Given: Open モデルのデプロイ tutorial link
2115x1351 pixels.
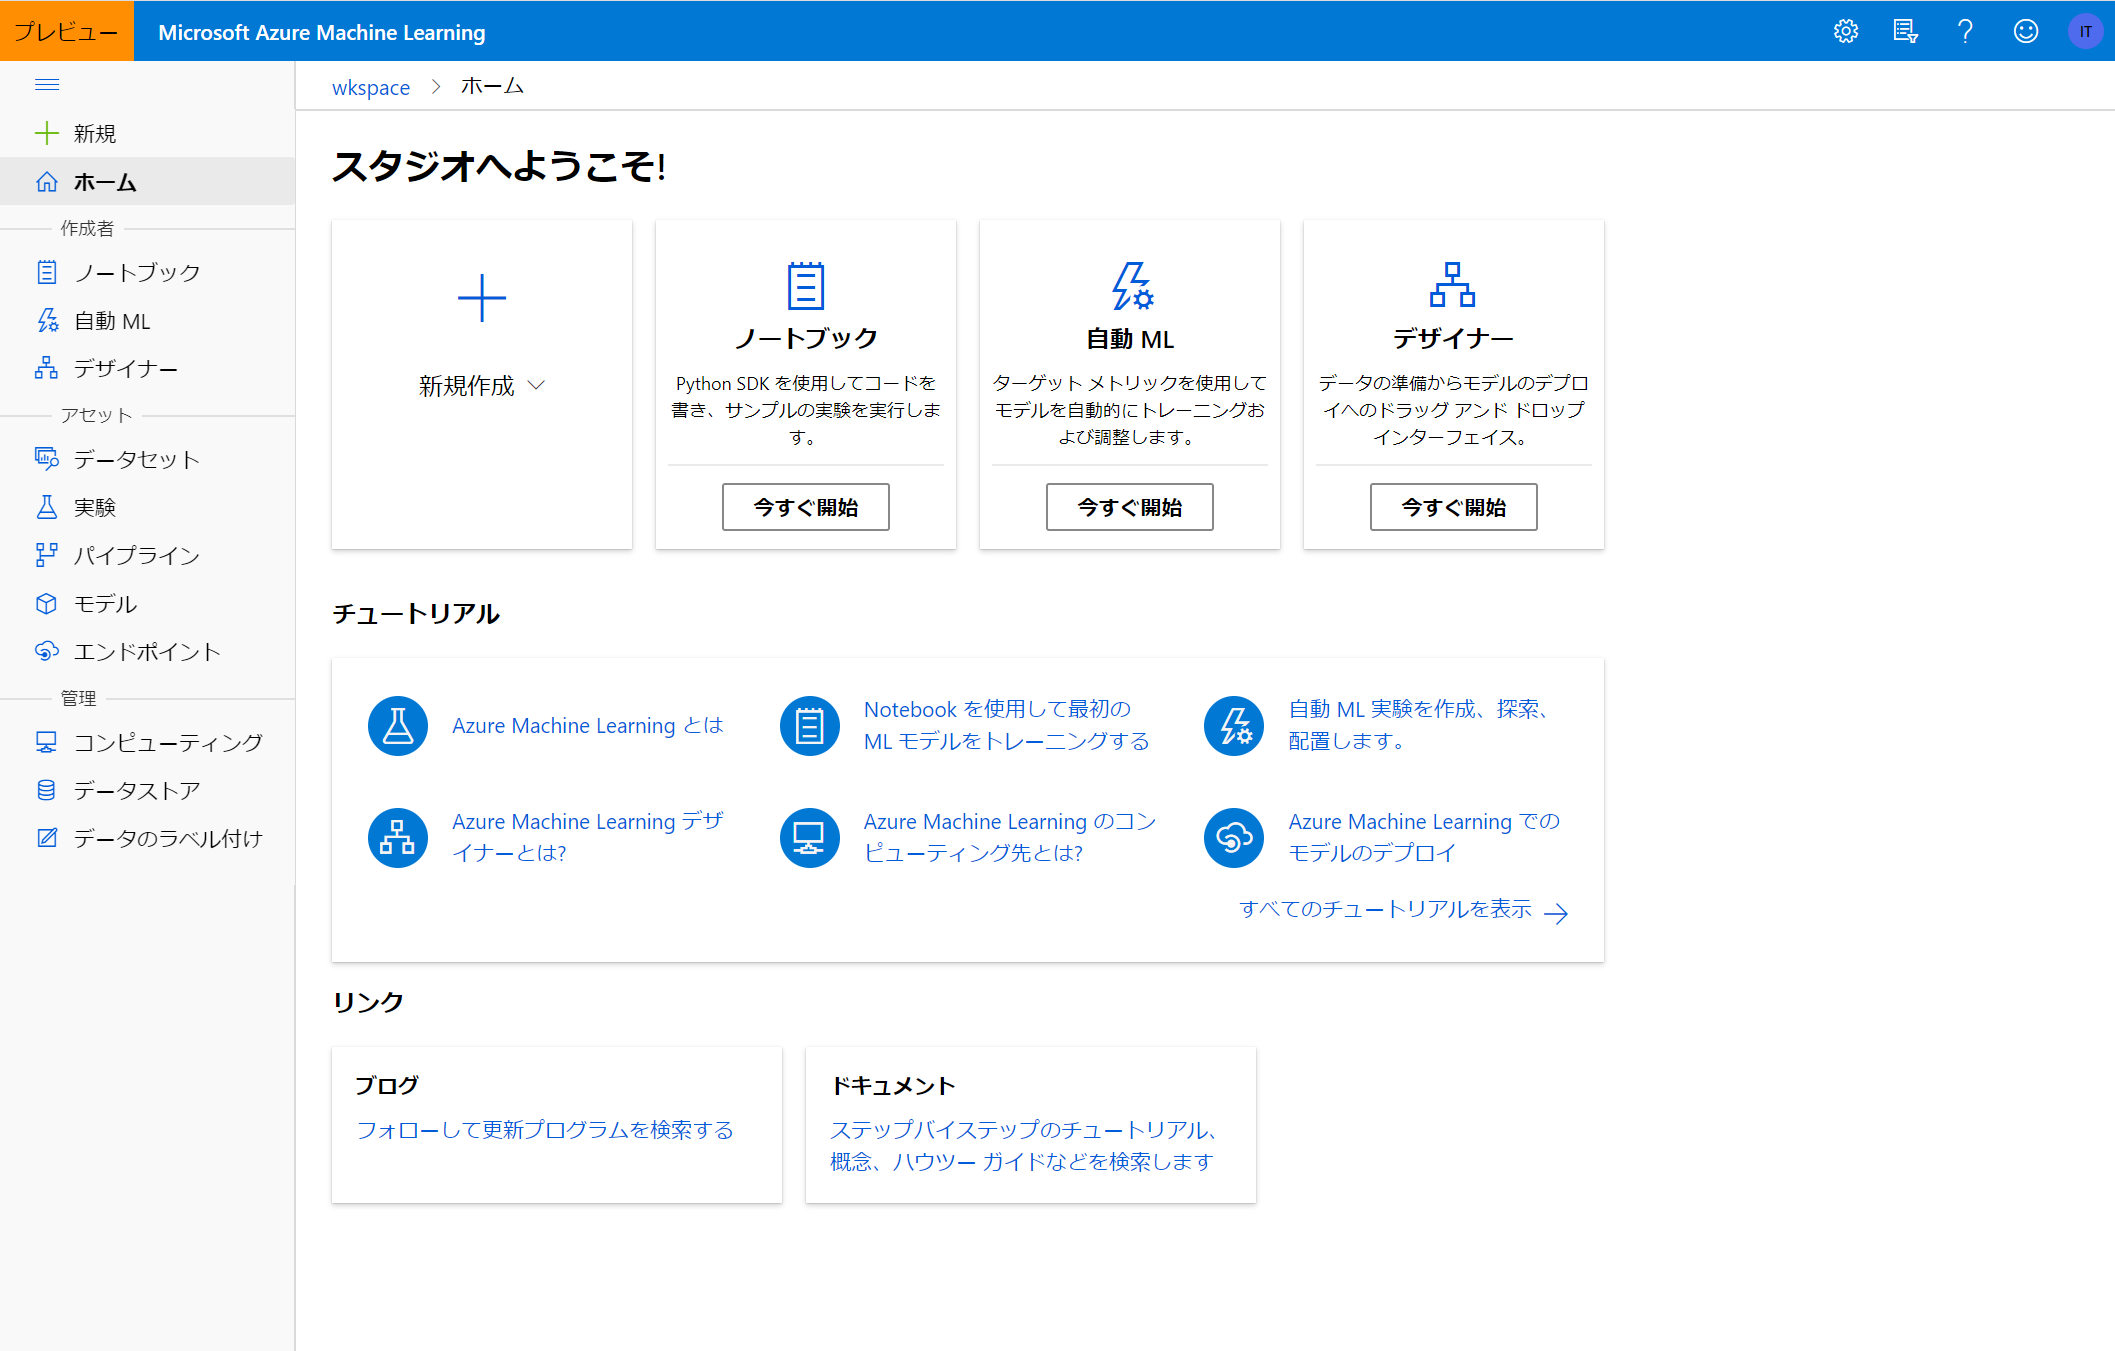Looking at the screenshot, I should tap(1424, 837).
